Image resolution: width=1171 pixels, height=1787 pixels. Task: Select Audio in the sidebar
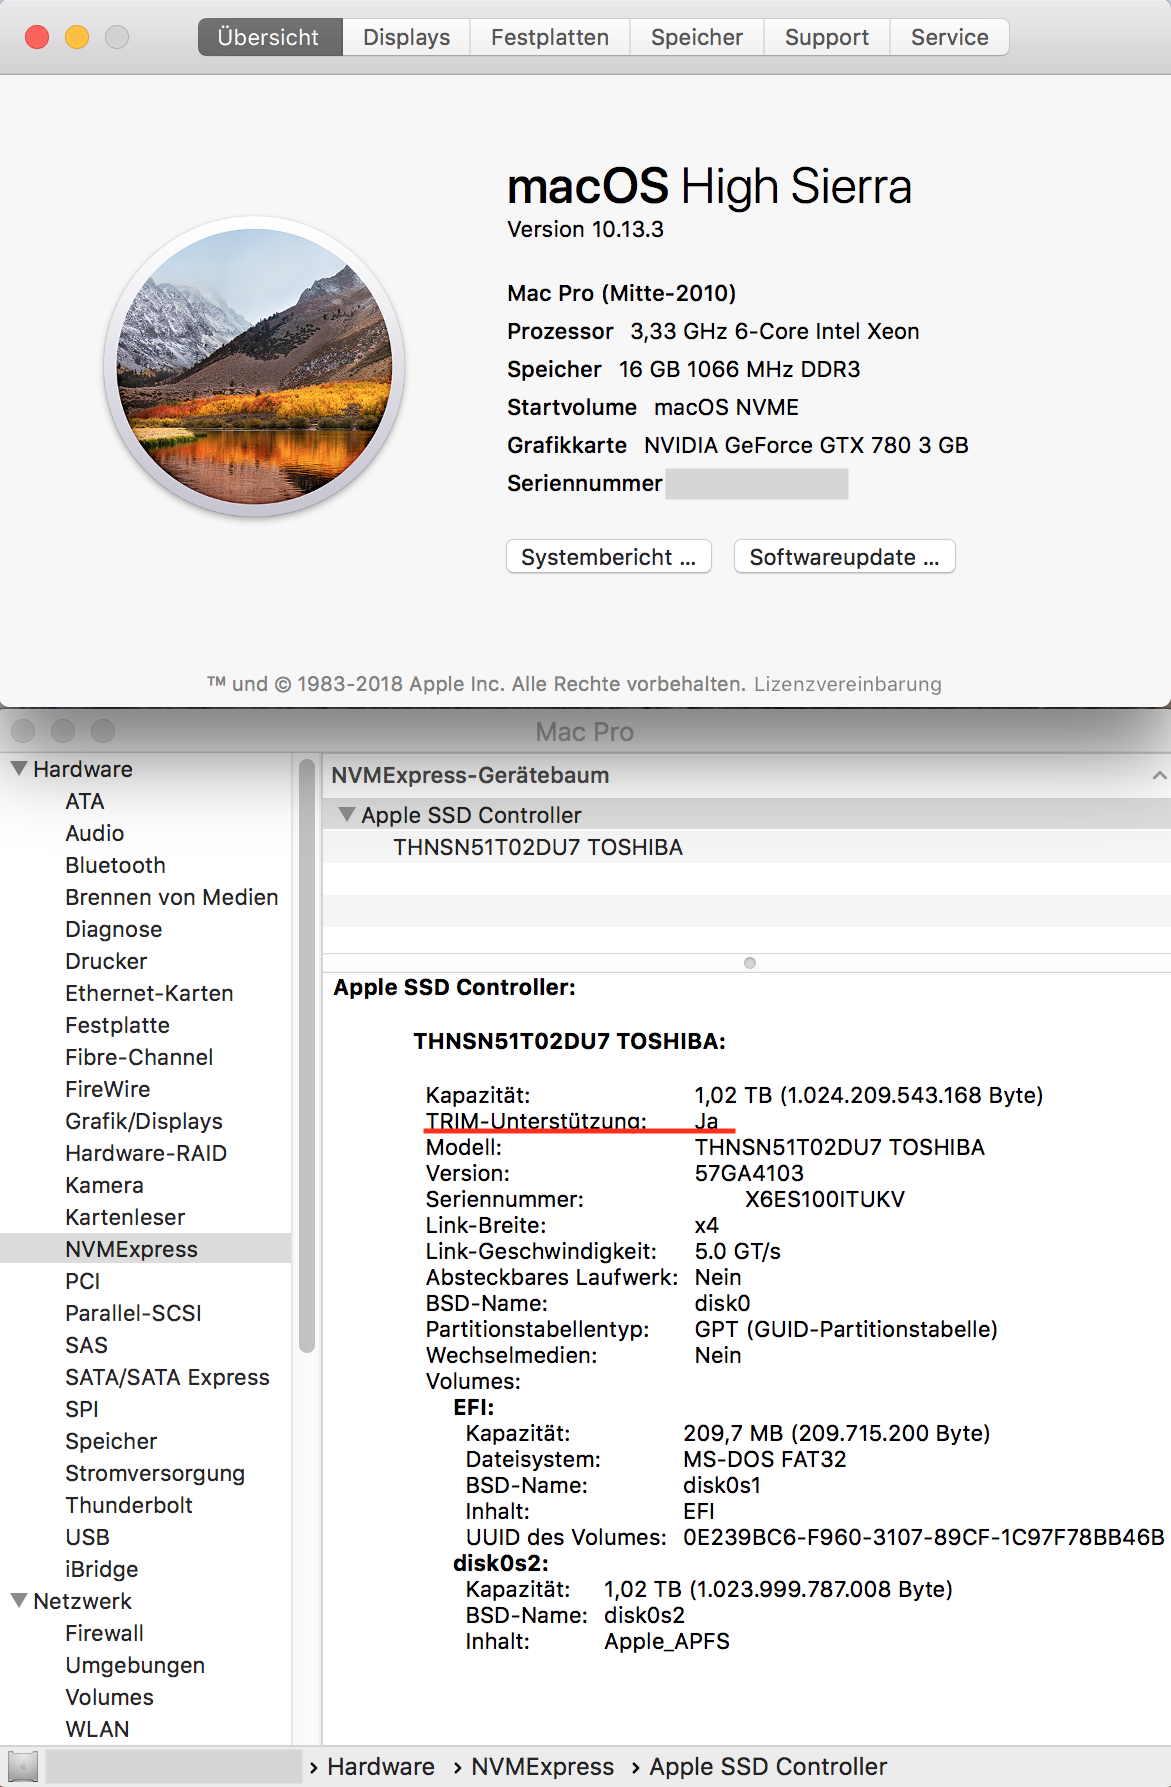pos(95,833)
